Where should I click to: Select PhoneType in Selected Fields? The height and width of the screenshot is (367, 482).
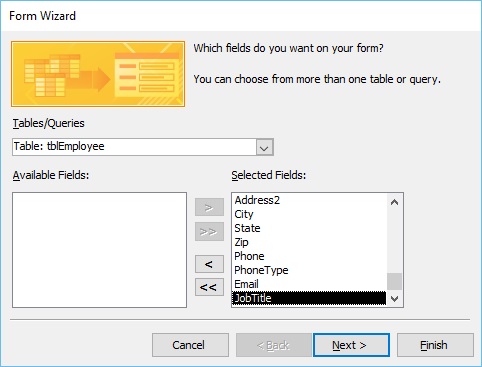tap(309, 270)
